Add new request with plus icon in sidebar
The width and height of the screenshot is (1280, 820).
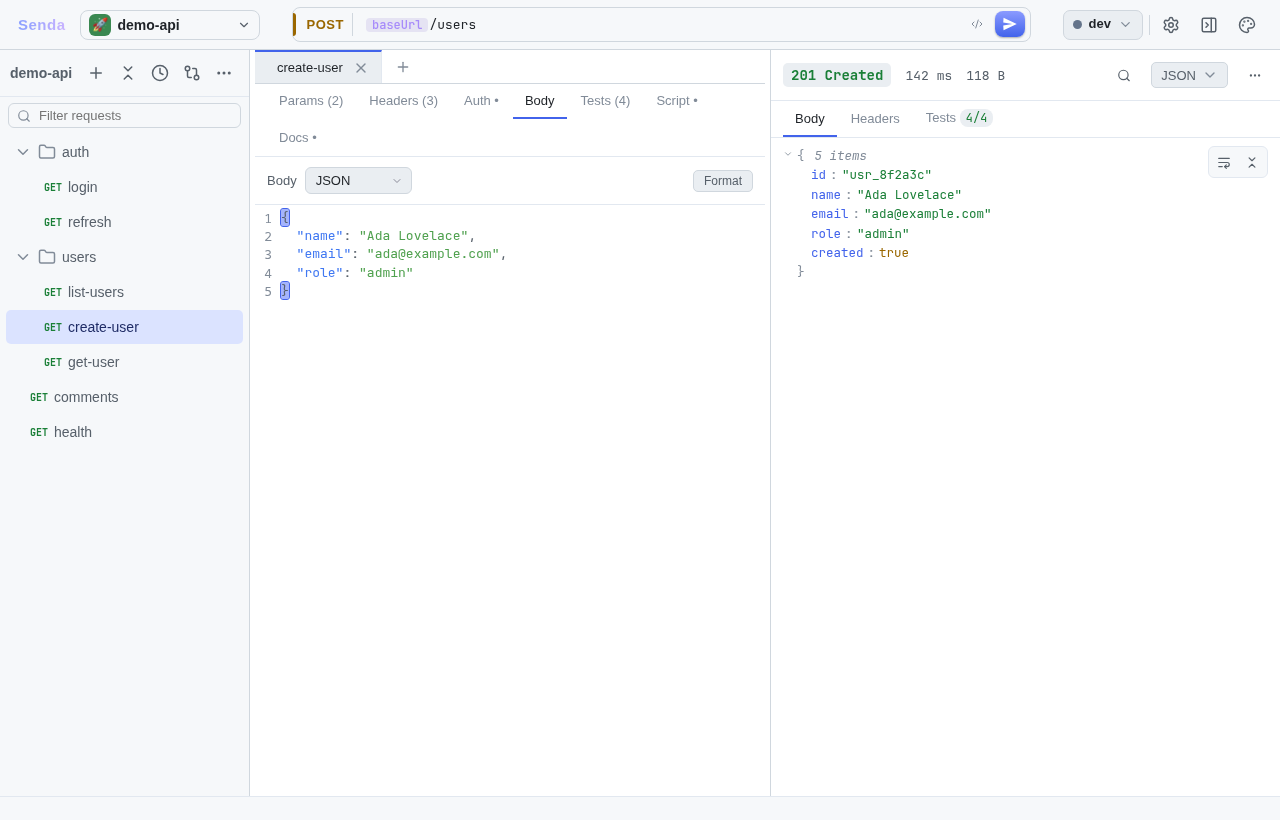96,73
